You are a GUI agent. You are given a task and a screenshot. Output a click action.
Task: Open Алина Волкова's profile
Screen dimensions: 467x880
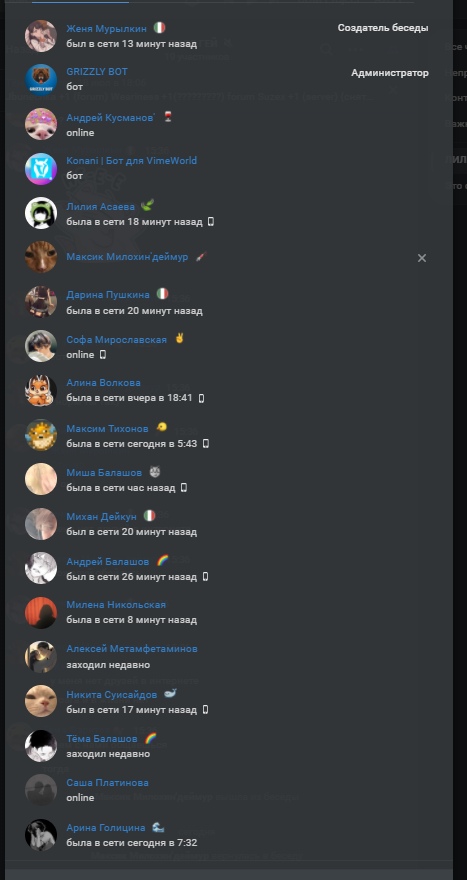[x=103, y=383]
